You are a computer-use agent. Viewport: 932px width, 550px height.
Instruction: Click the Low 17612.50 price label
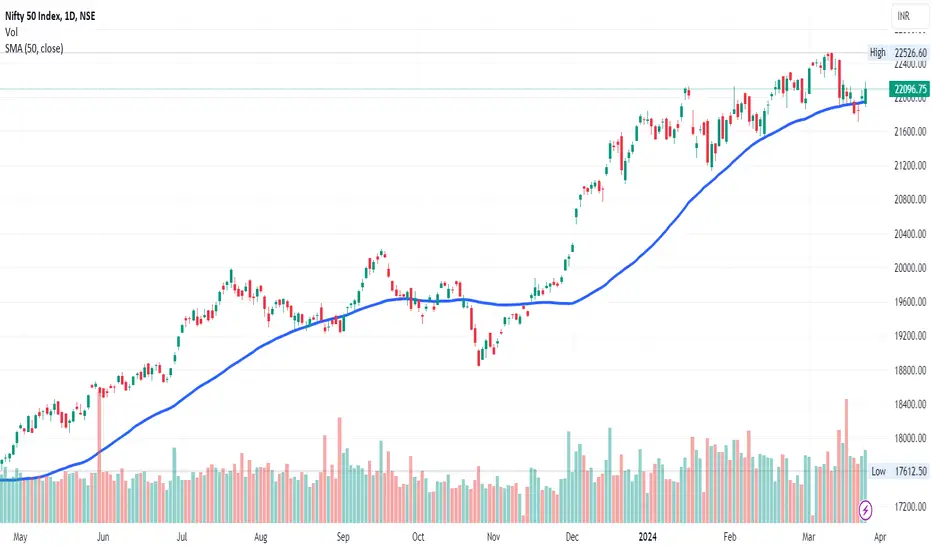click(898, 471)
